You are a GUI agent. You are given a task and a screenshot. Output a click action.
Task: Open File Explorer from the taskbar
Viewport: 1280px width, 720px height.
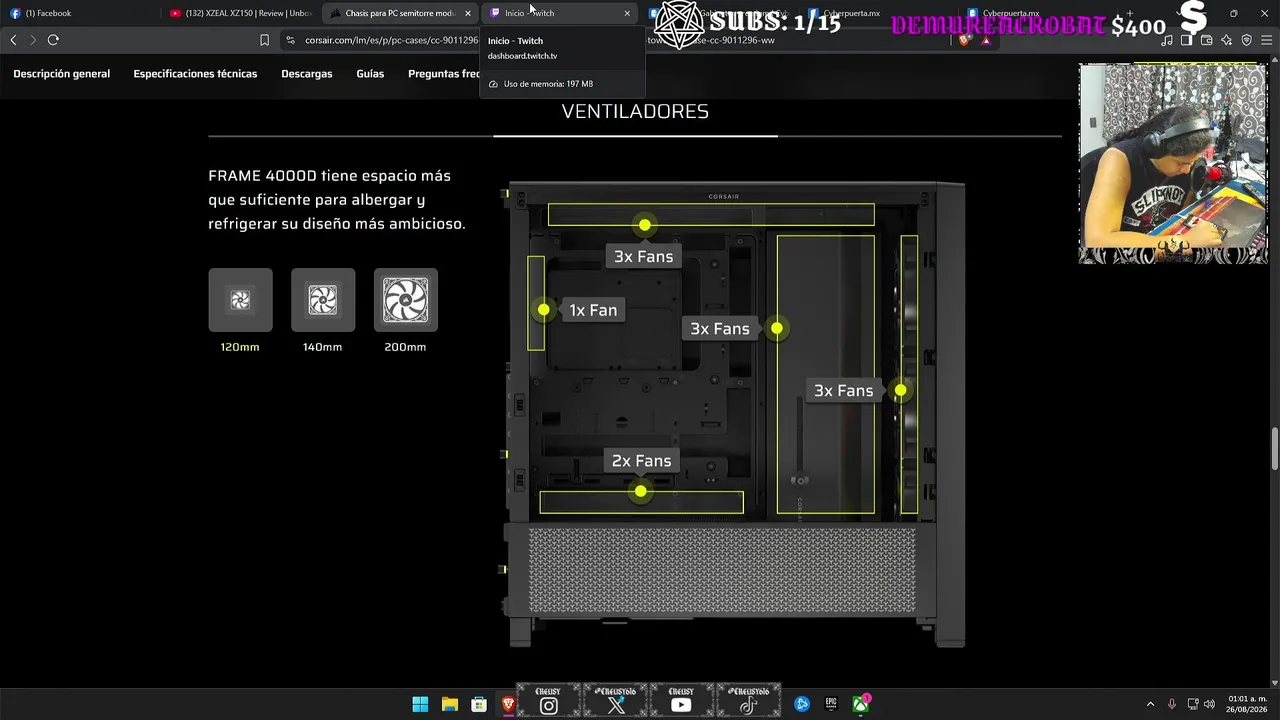pos(450,704)
